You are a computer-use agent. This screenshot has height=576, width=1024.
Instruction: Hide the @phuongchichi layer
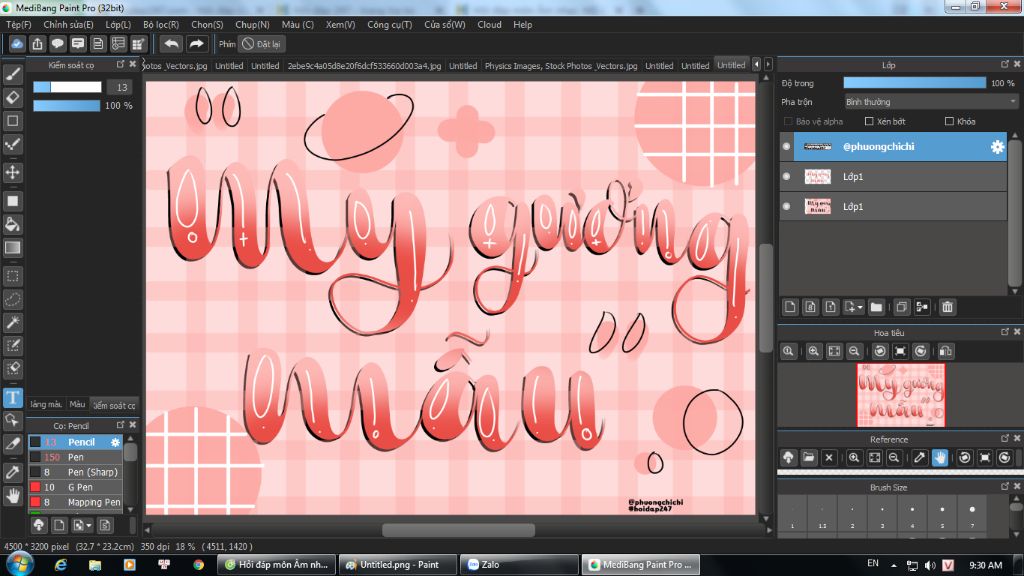[786, 147]
